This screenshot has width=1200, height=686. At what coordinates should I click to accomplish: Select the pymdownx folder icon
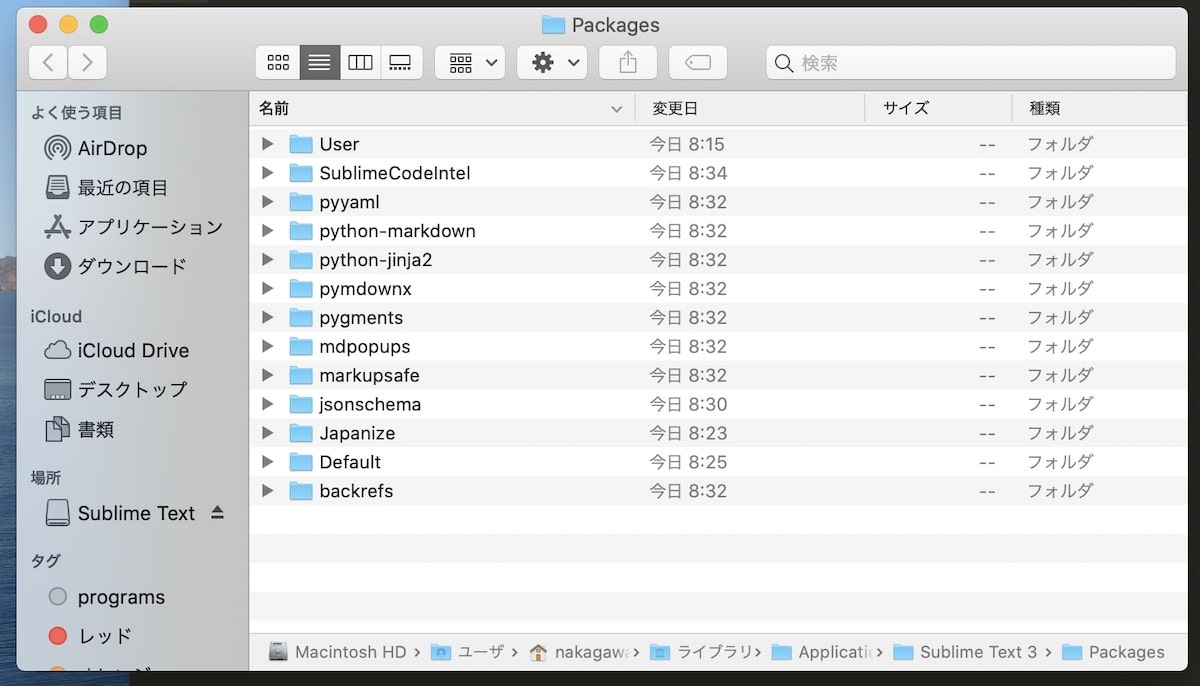[x=301, y=289]
